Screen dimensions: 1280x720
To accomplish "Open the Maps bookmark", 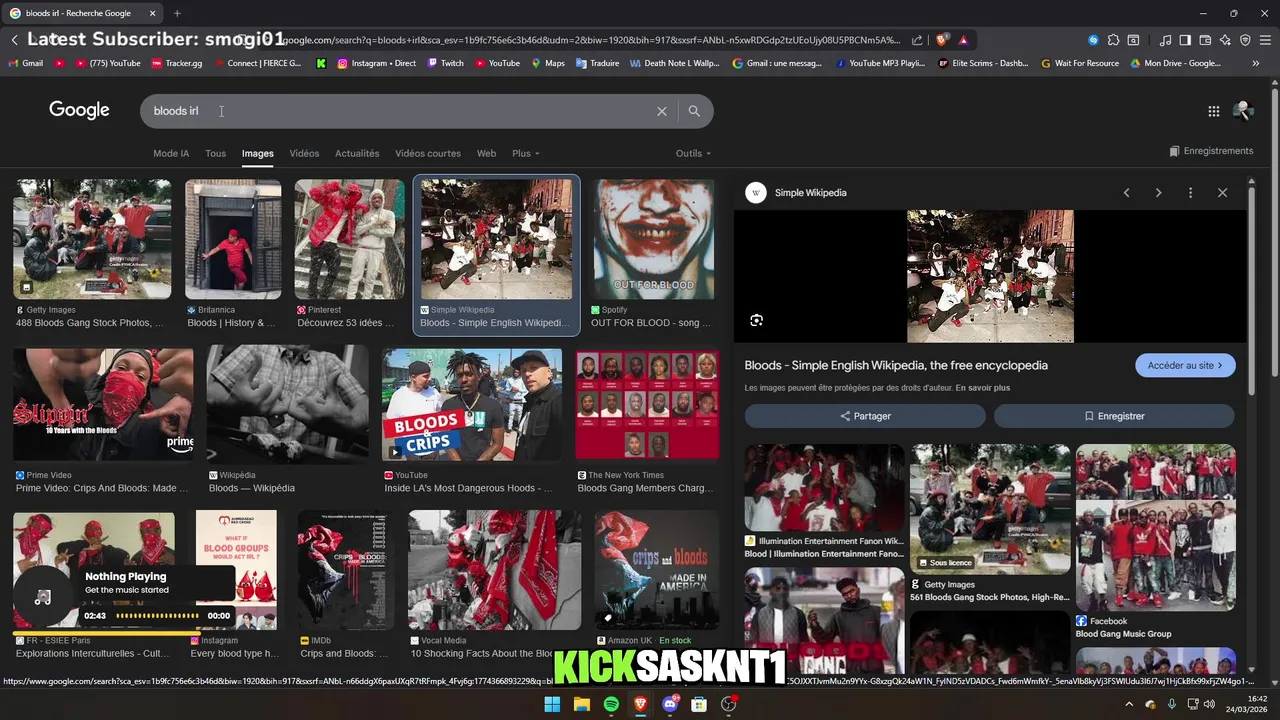I will pos(547,63).
